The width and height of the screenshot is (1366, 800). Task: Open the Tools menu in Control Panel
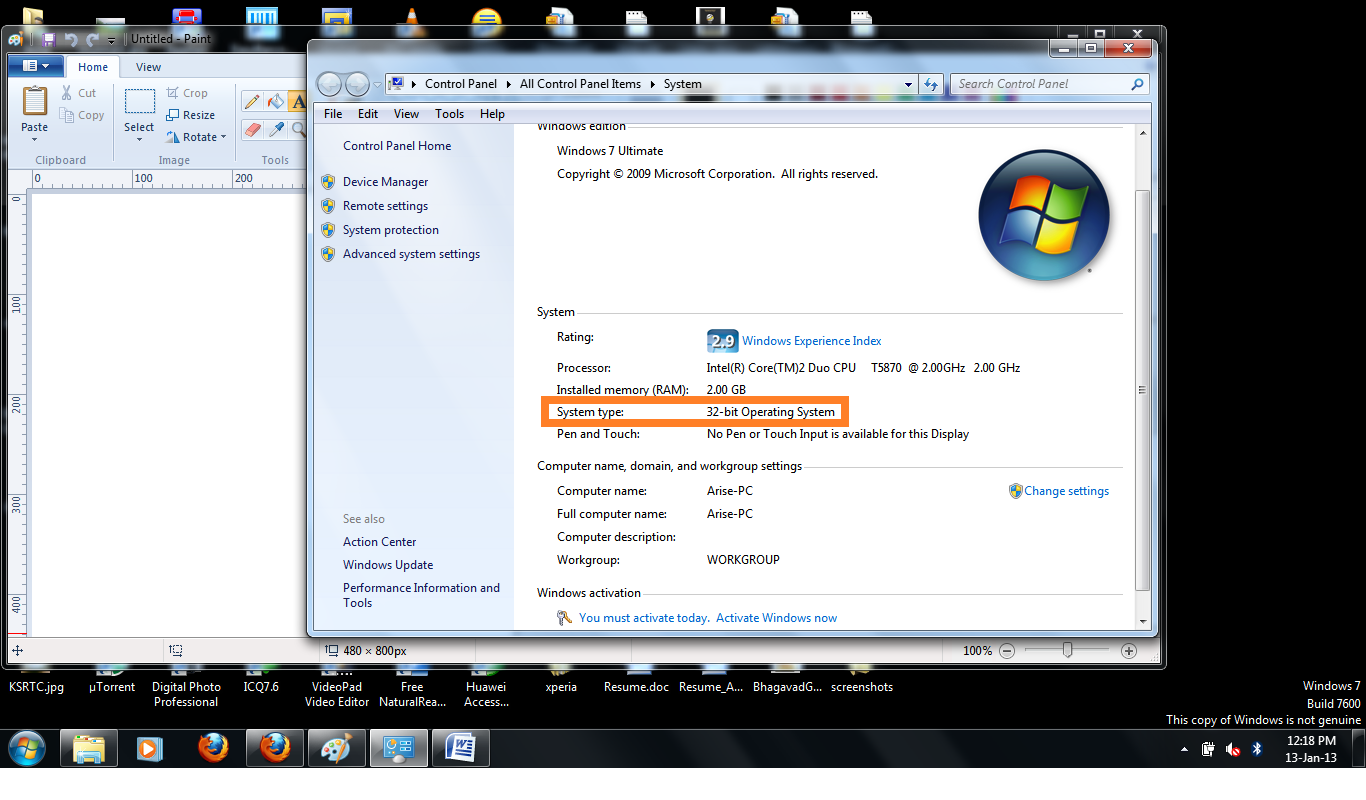(449, 114)
